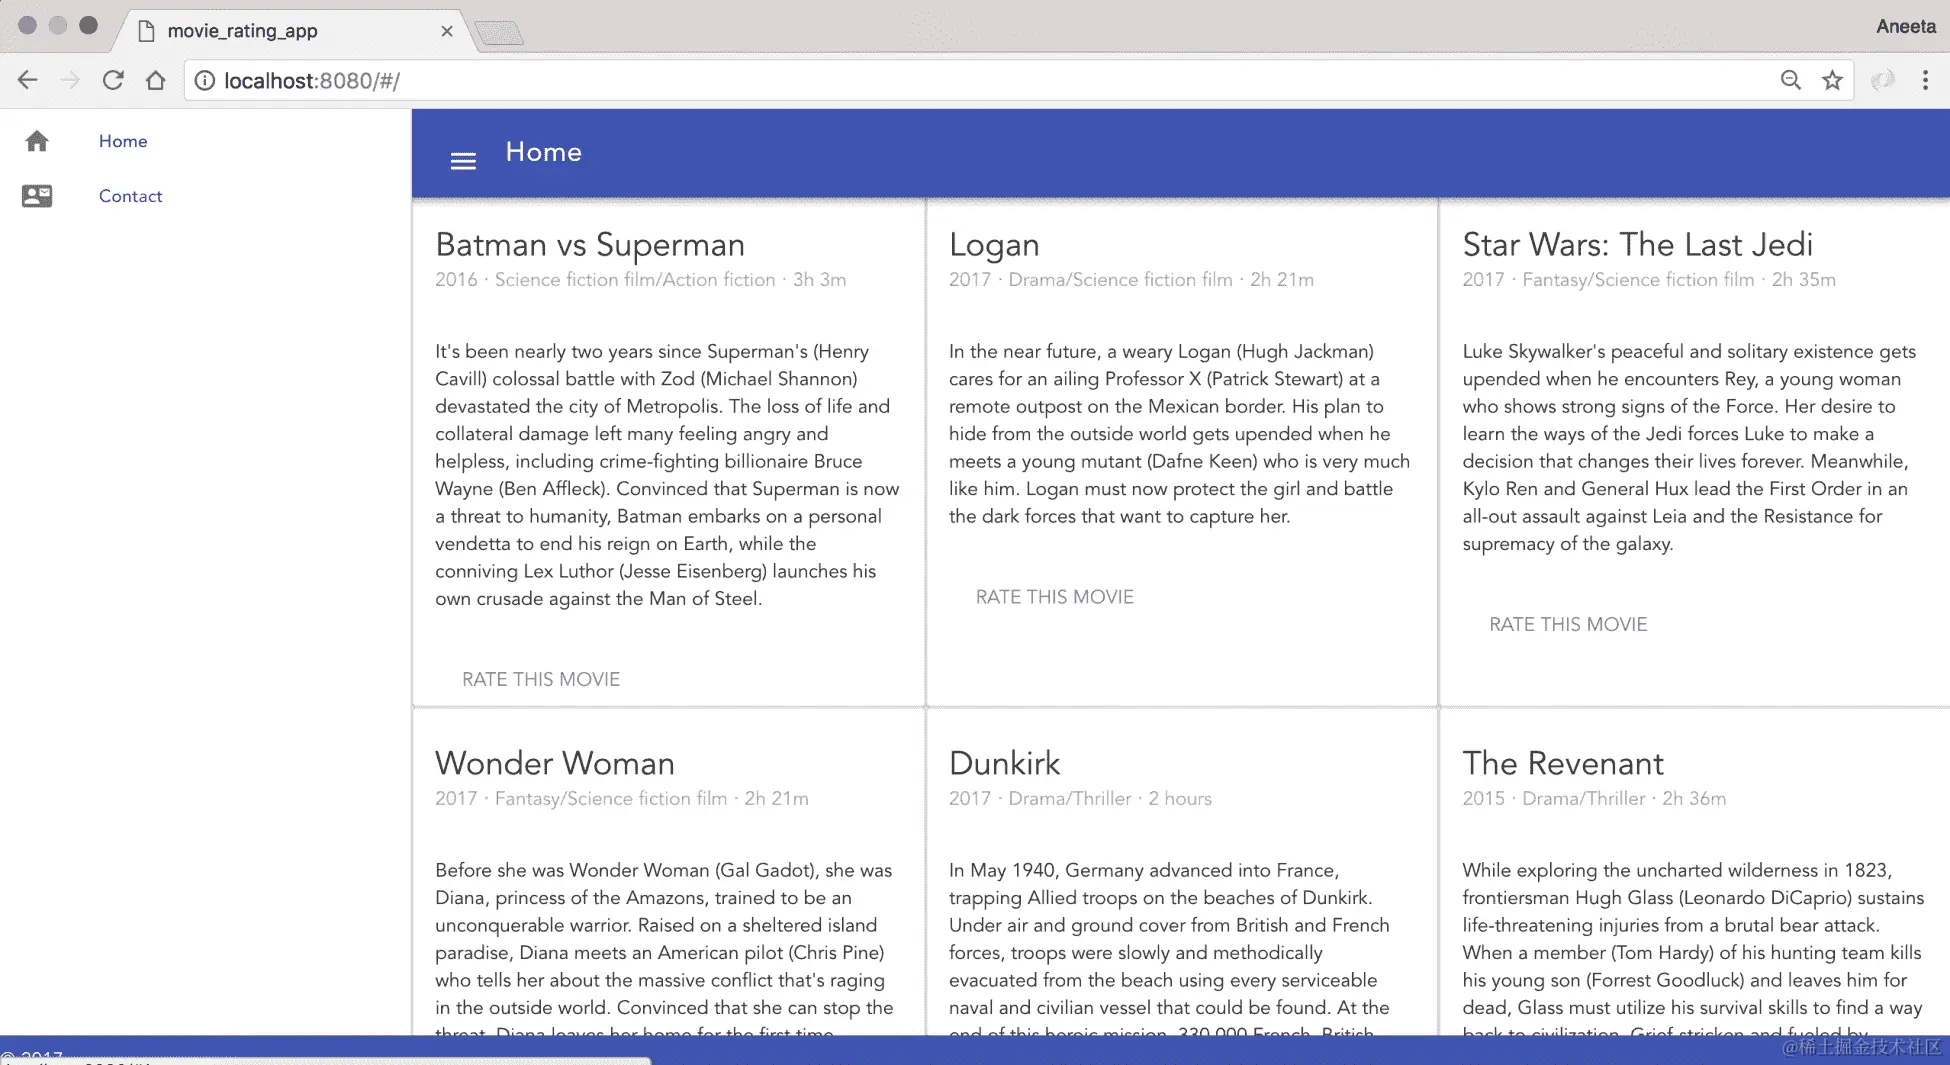Screen dimensions: 1950x1065
Task: Click The Revenant movie title
Action: pos(1563,763)
